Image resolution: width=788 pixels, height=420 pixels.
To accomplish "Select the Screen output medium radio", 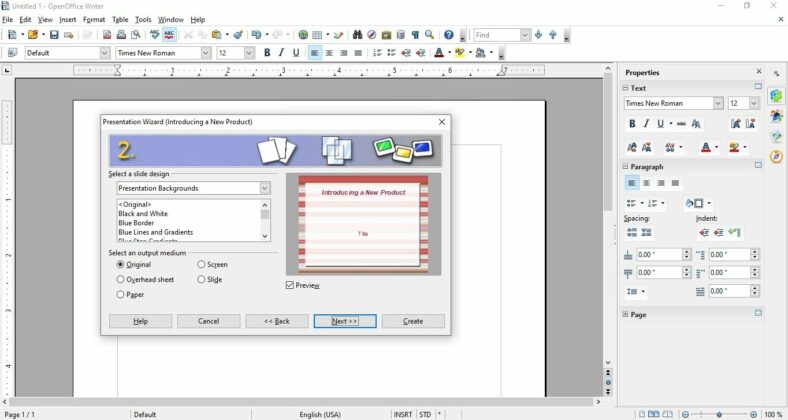I will (201, 264).
